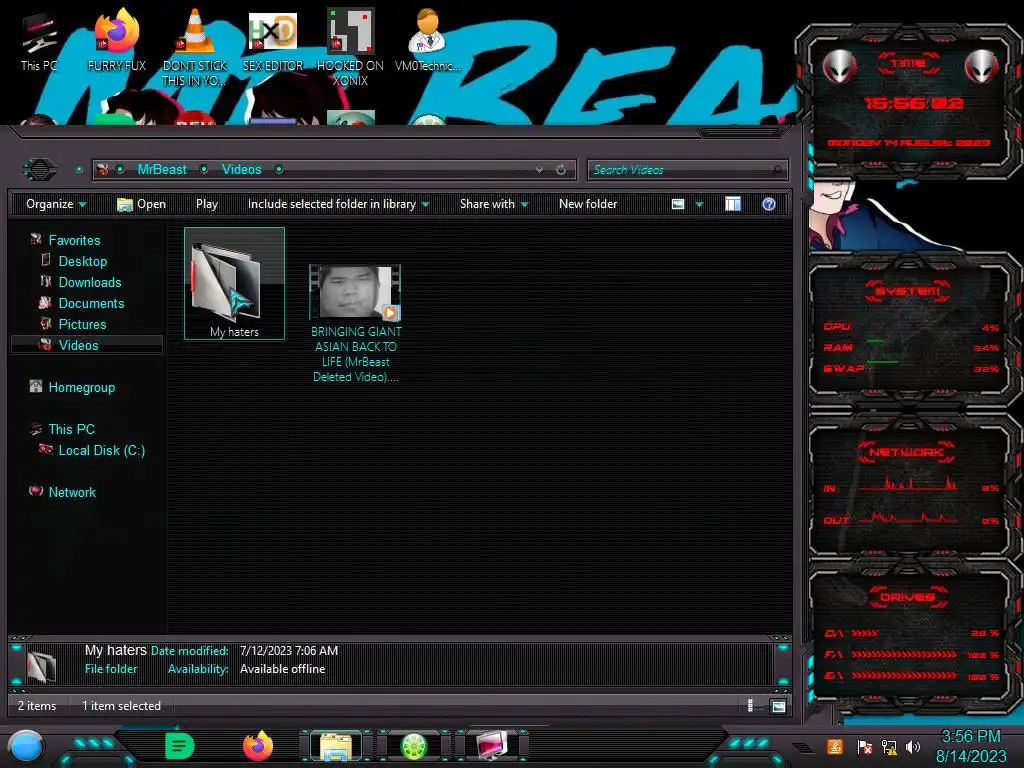The width and height of the screenshot is (1024, 768).
Task: Open Homegroup in navigation pane
Action: [x=82, y=387]
